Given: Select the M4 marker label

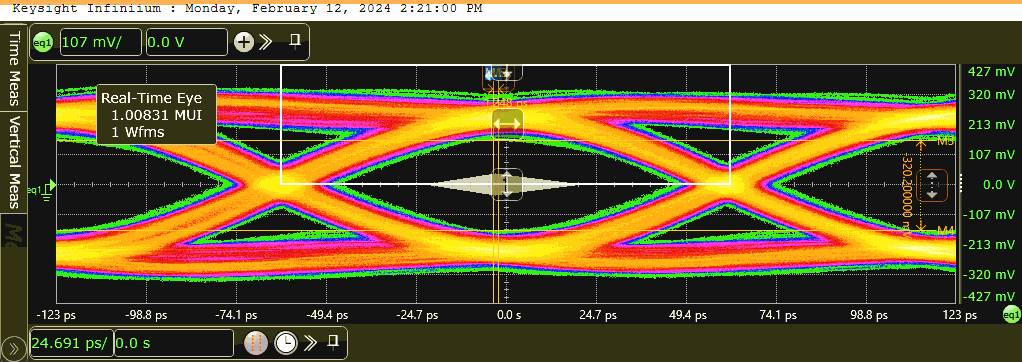Looking at the screenshot, I should tap(946, 230).
